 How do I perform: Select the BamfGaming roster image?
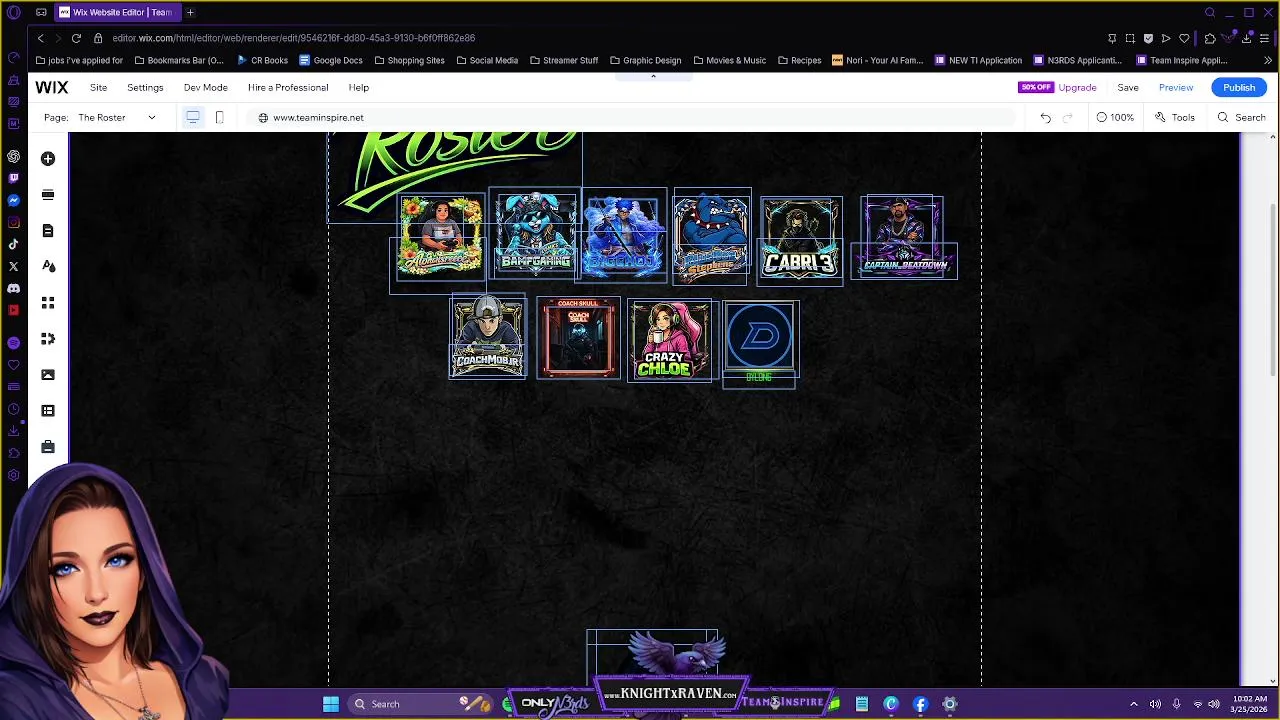(535, 234)
